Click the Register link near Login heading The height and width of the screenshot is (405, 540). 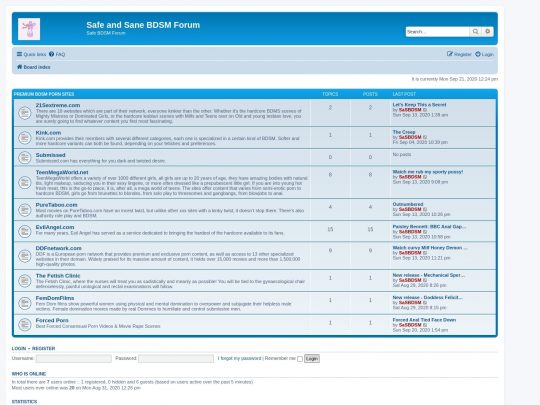point(43,348)
